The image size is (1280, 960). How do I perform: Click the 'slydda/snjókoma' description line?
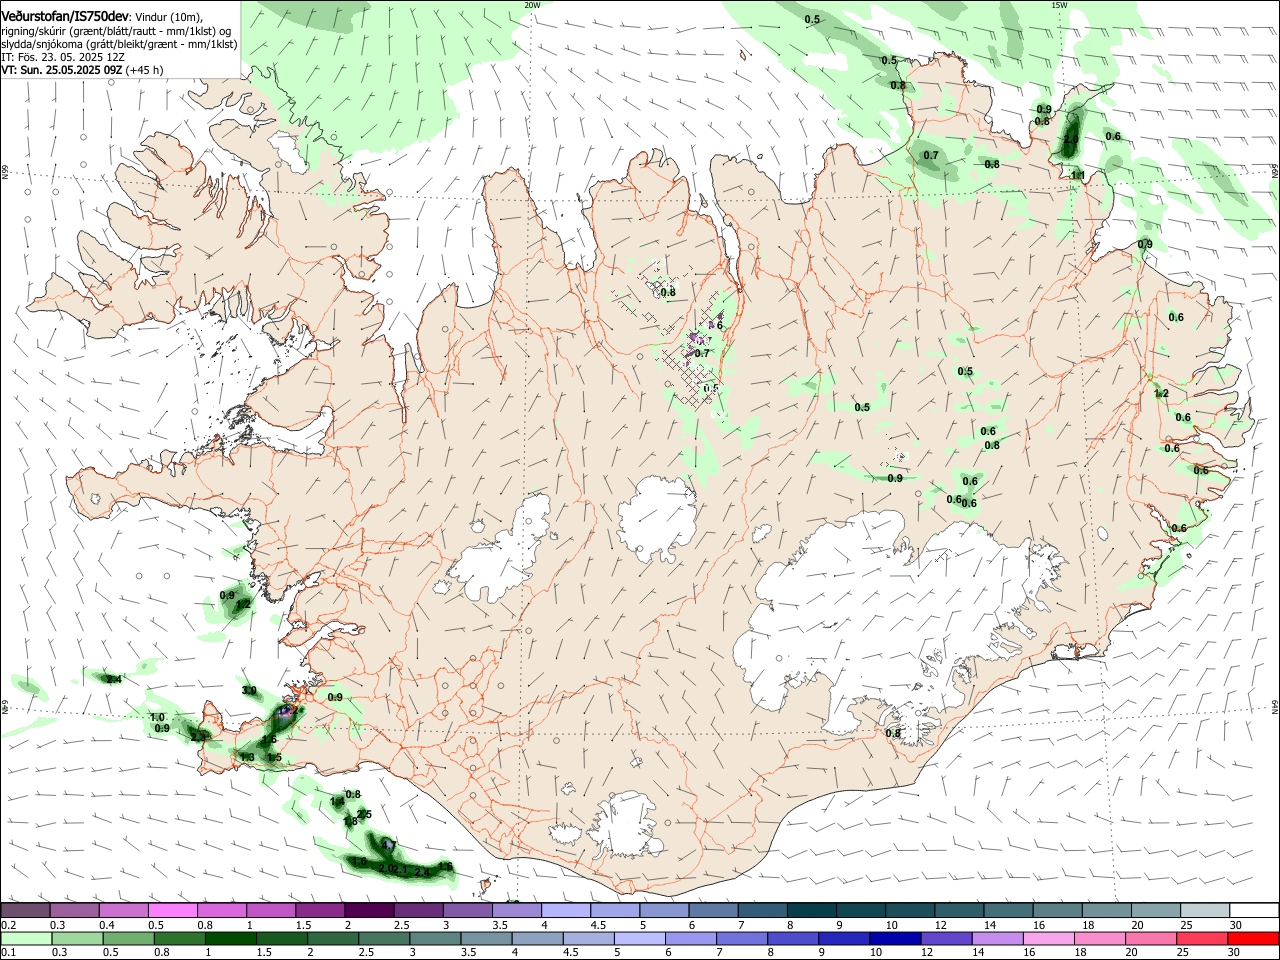[x=119, y=44]
